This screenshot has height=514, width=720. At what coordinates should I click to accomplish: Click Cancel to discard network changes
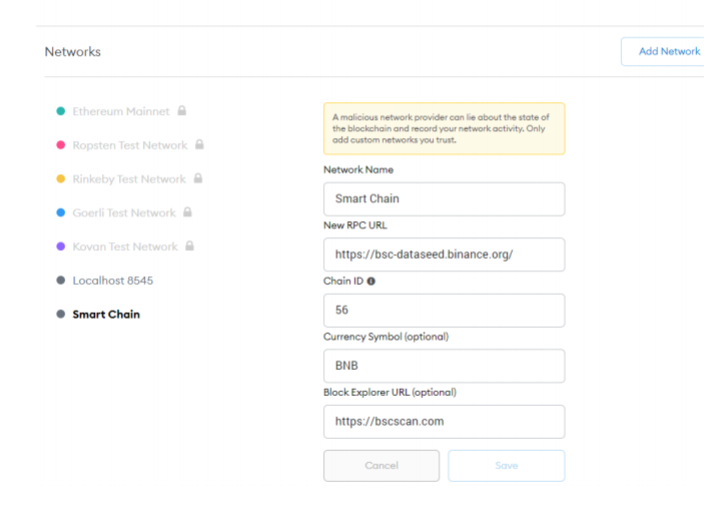(x=382, y=466)
